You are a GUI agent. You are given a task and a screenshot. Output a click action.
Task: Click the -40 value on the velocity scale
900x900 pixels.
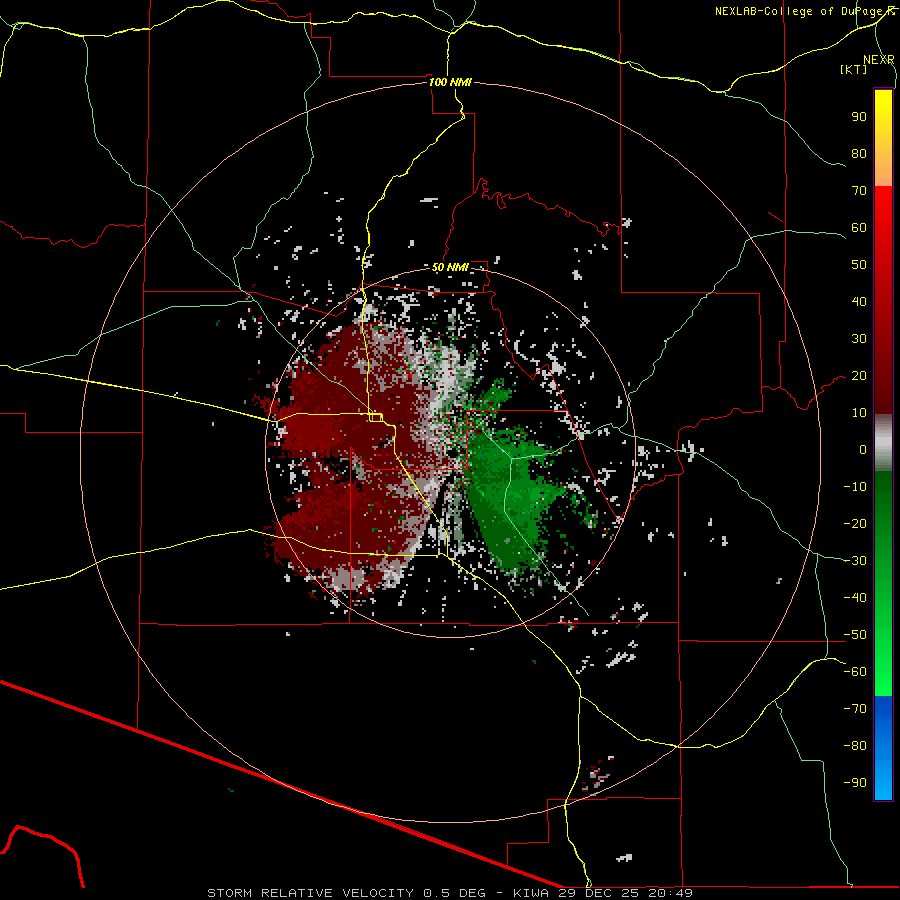coord(855,598)
